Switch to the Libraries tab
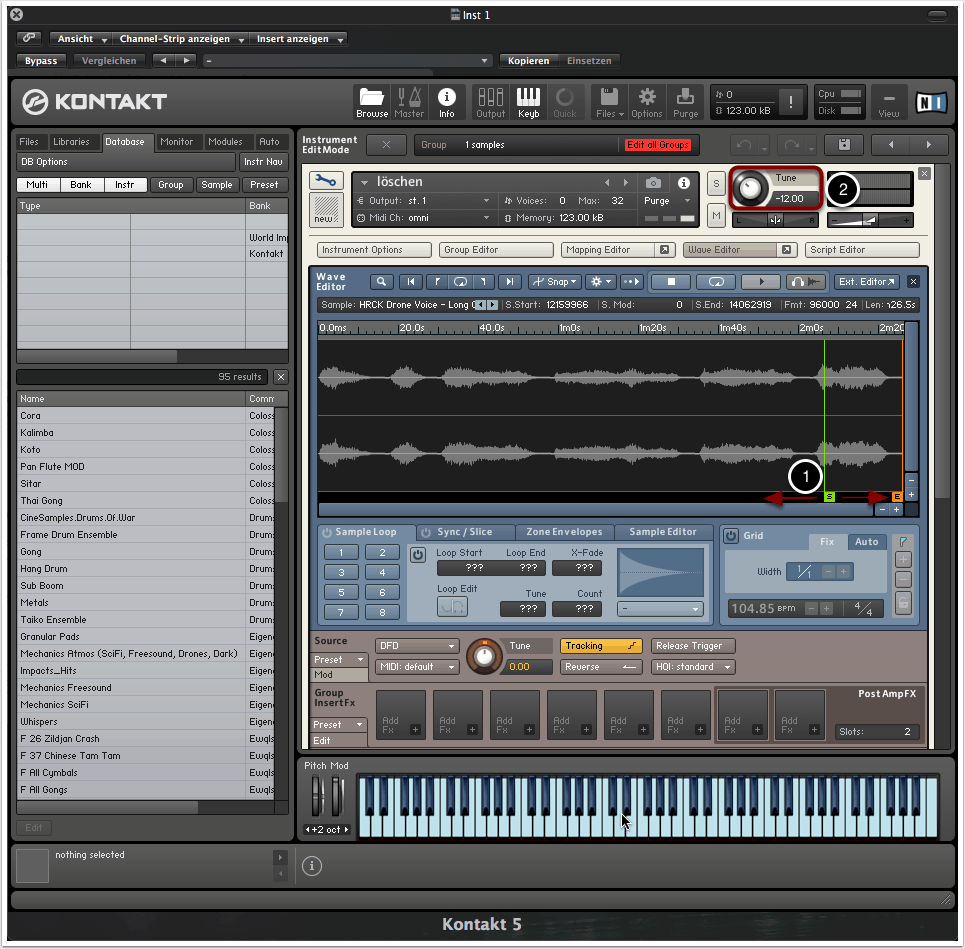Viewport: 965px width, 949px height. 71,142
